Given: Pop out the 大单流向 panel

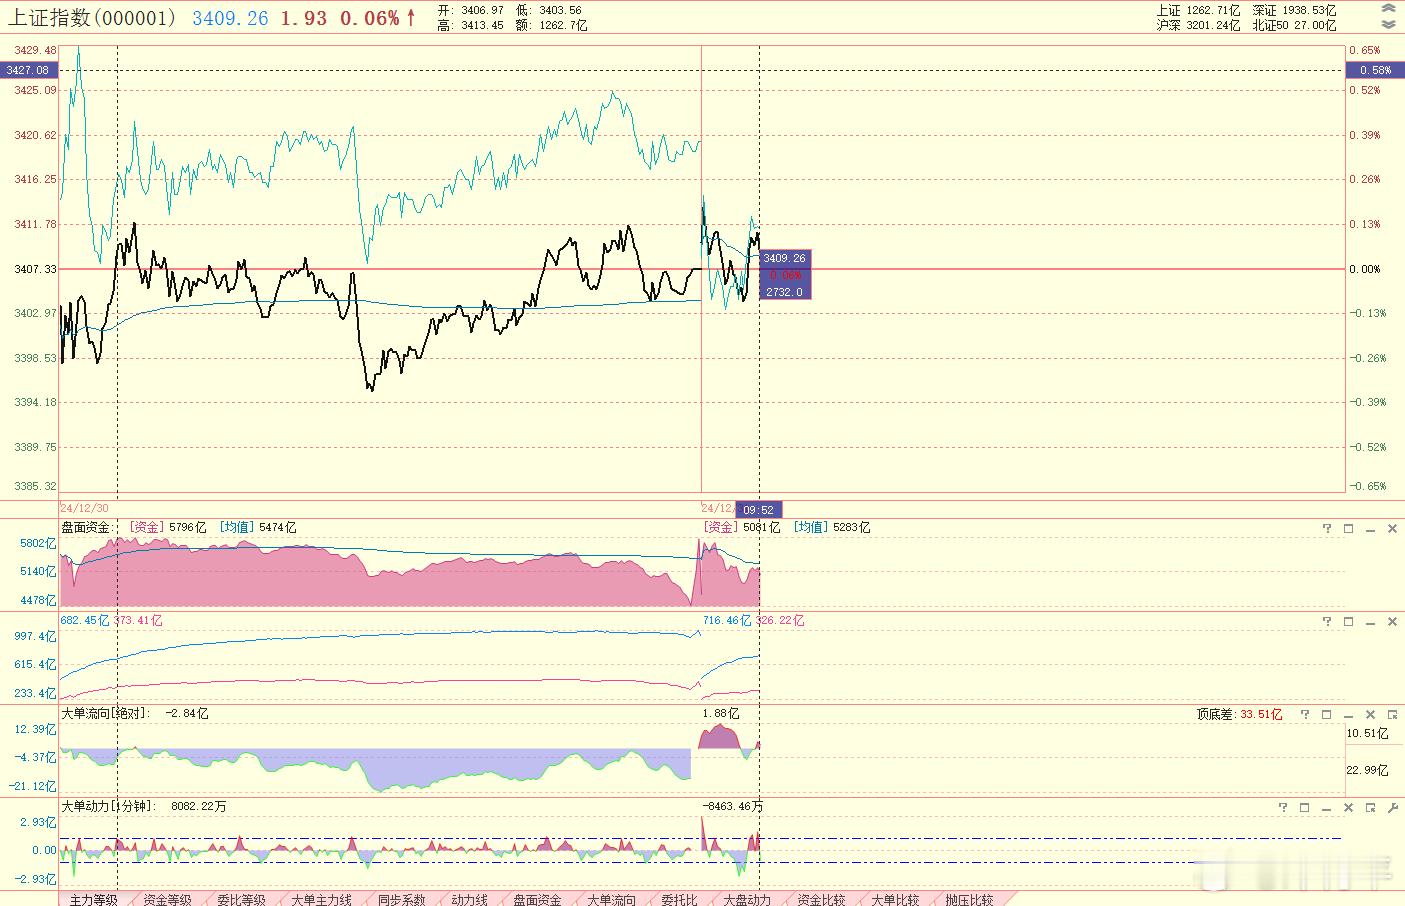Looking at the screenshot, I should (1392, 714).
